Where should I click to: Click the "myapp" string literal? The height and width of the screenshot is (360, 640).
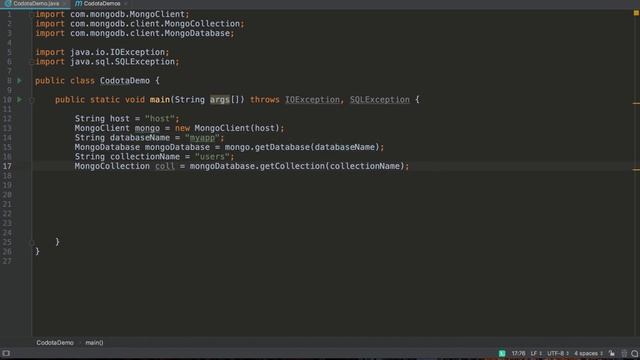tap(202, 138)
